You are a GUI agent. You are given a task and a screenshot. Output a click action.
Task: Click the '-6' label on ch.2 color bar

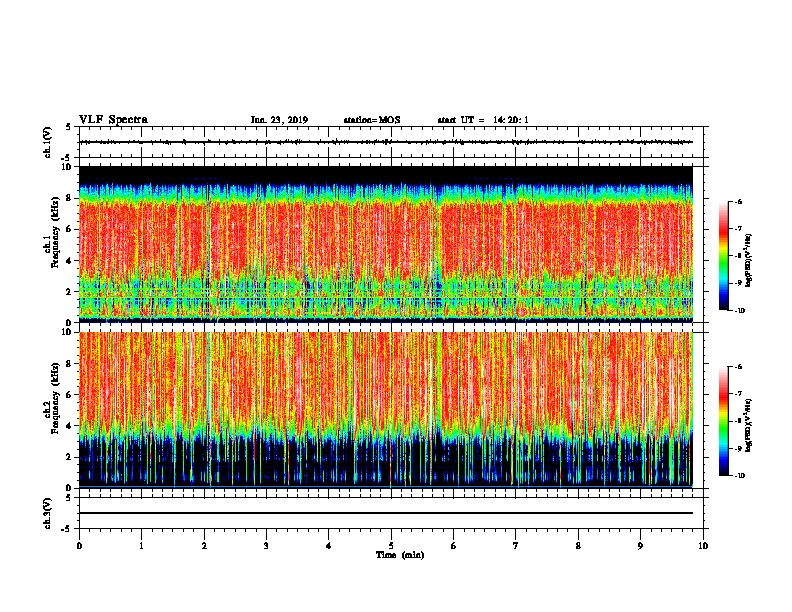[x=738, y=367]
